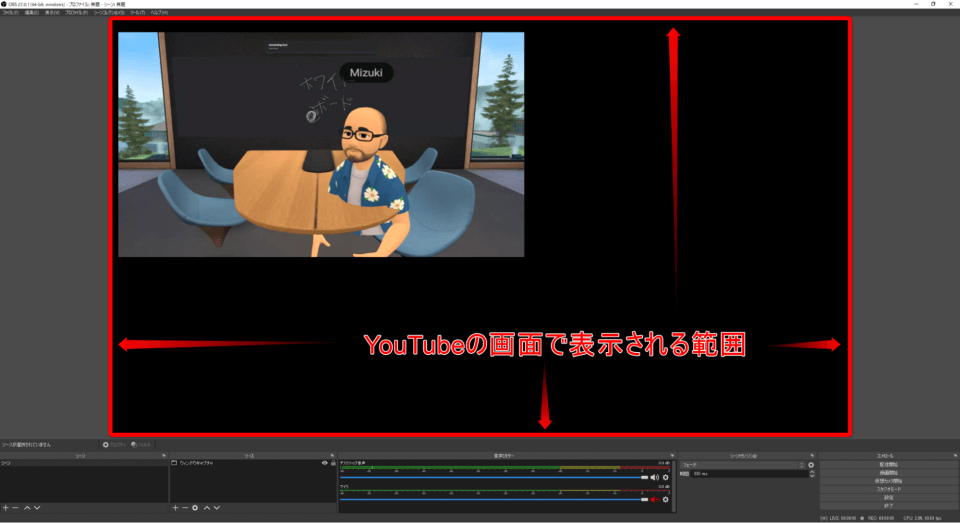Open mic audio settings gear
Viewport: 960px width, 523px height.
(x=665, y=499)
